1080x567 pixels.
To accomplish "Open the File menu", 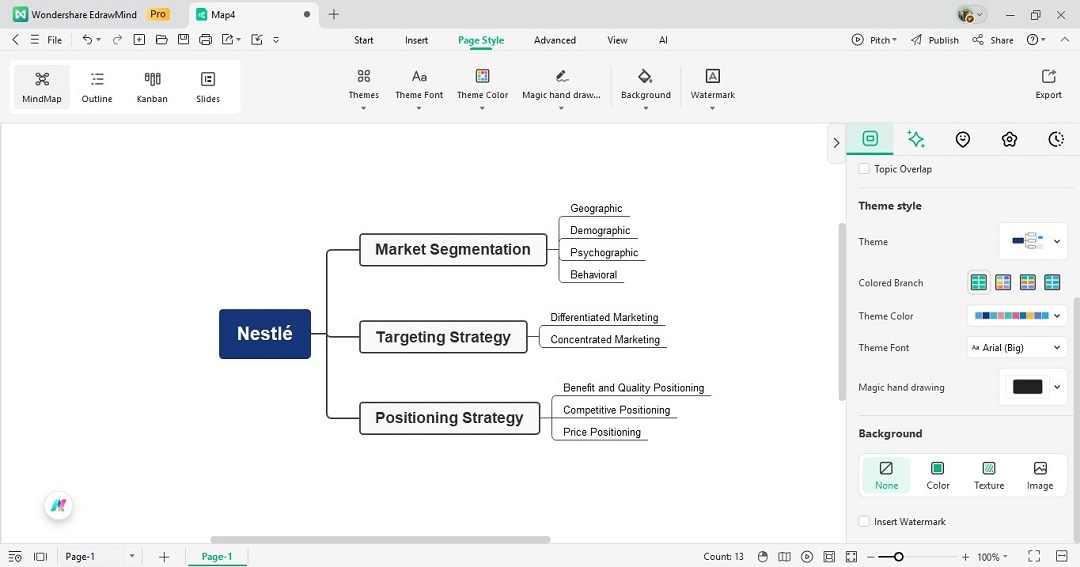I will [47, 40].
